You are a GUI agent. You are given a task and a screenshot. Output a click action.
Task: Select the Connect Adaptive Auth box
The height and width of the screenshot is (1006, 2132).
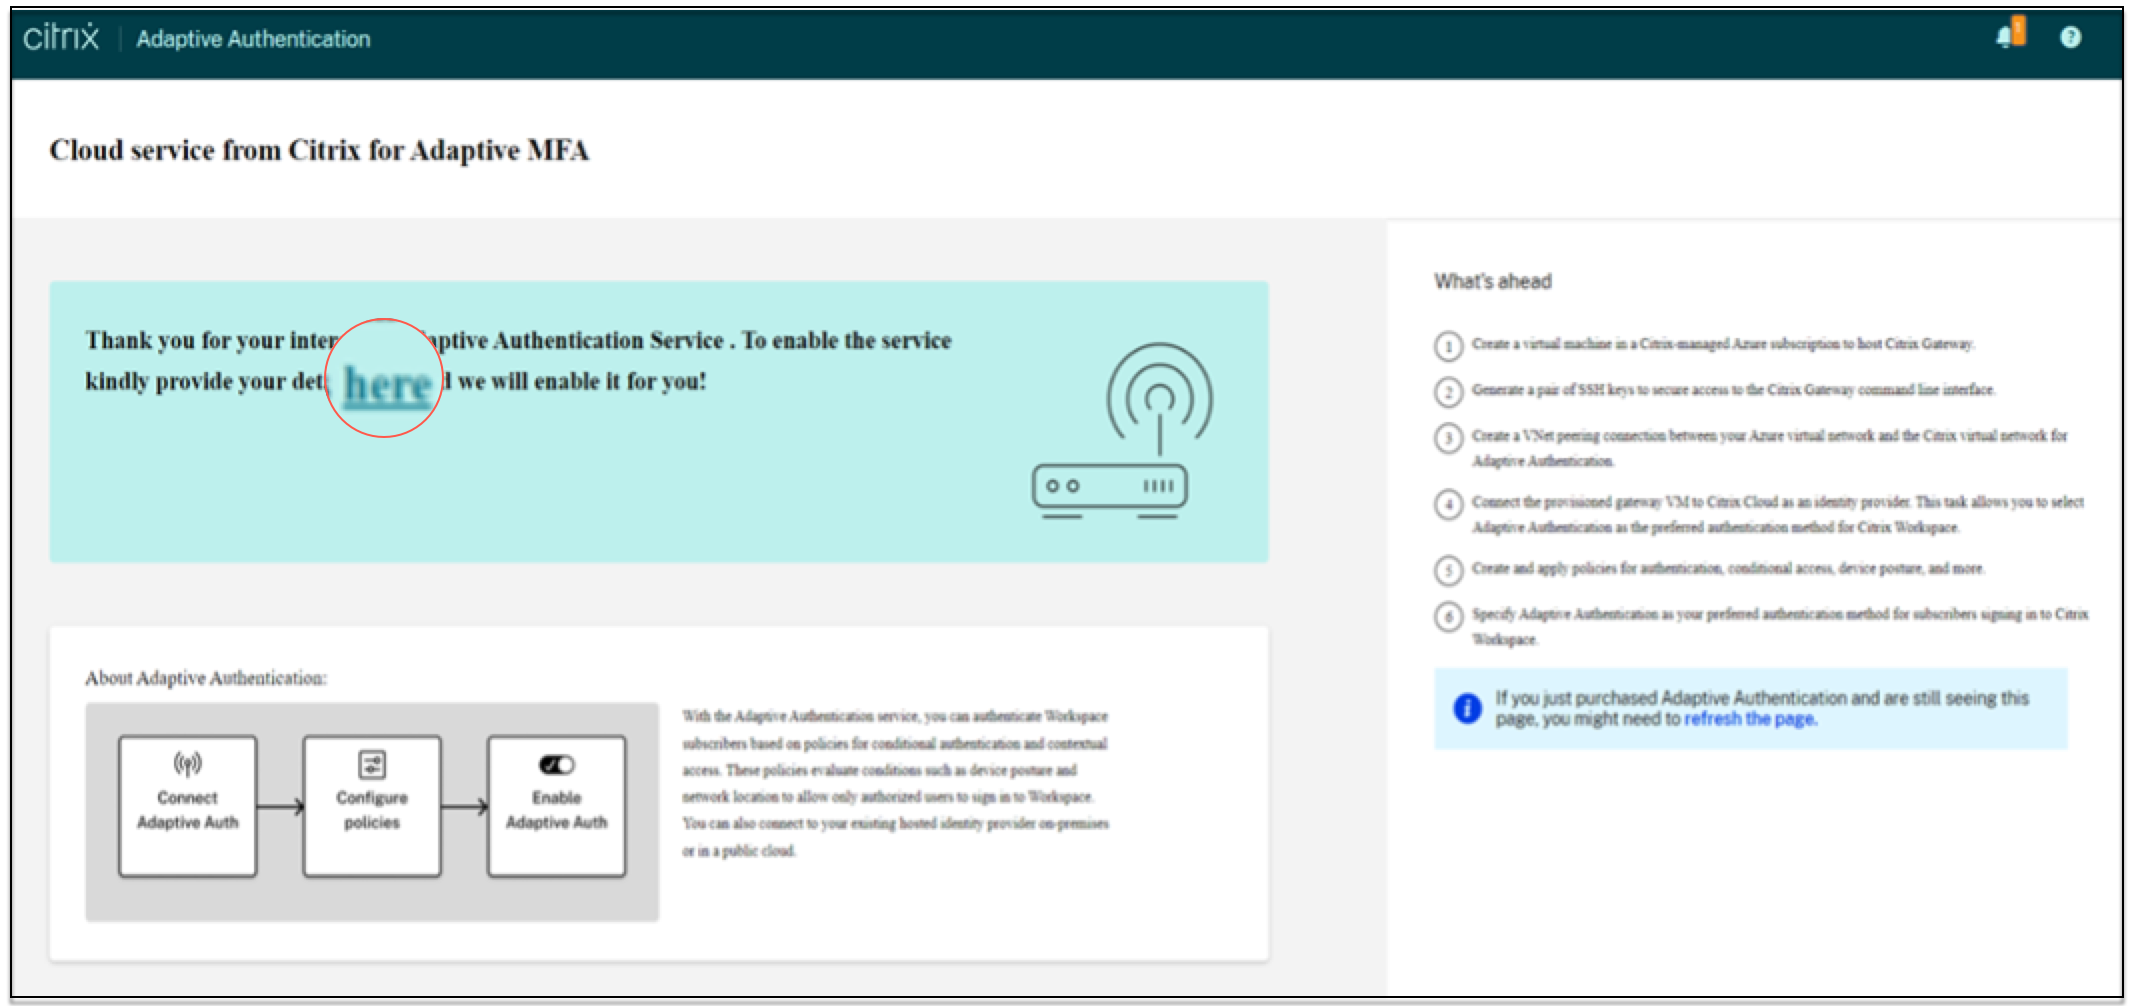[188, 806]
